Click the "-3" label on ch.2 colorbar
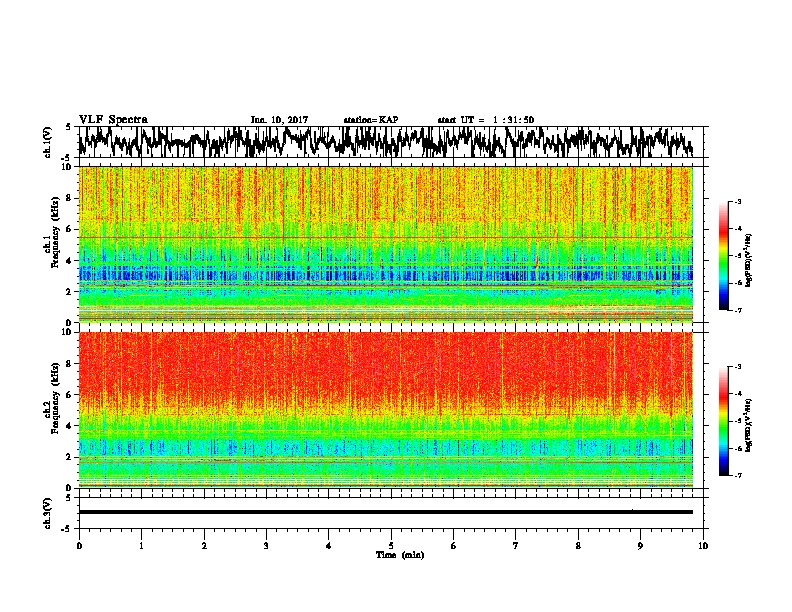Image resolution: width=792 pixels, height=612 pixels. (x=738, y=367)
